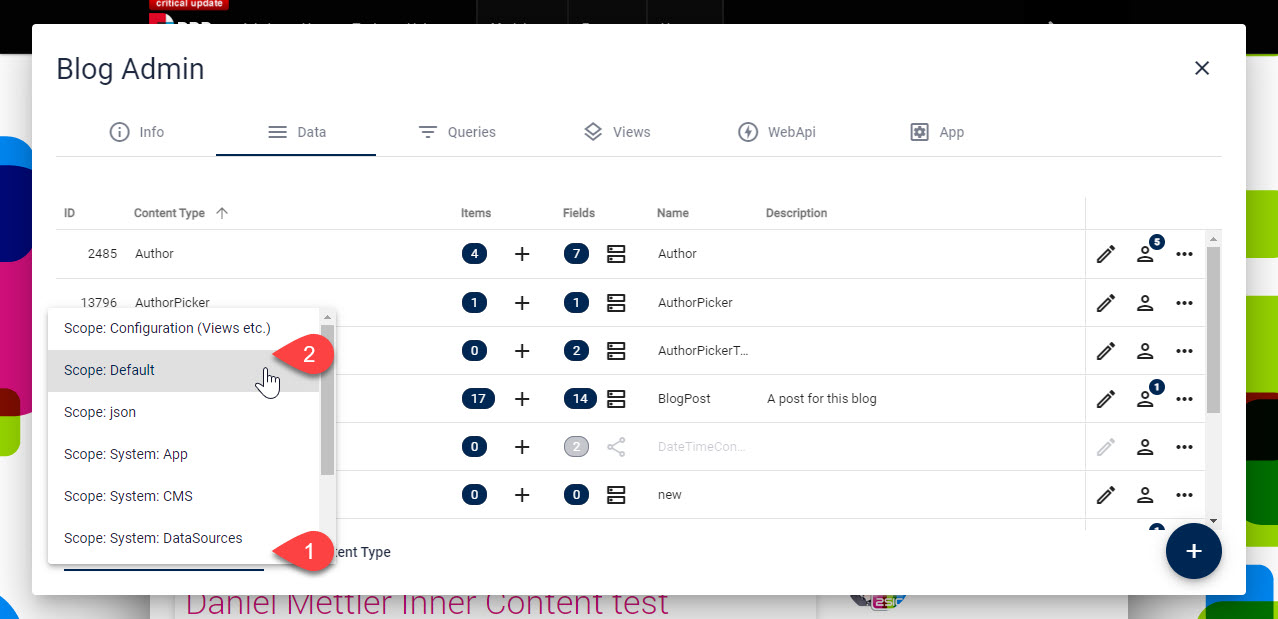Add new item to Author content type
The width and height of the screenshot is (1278, 619).
pos(522,254)
